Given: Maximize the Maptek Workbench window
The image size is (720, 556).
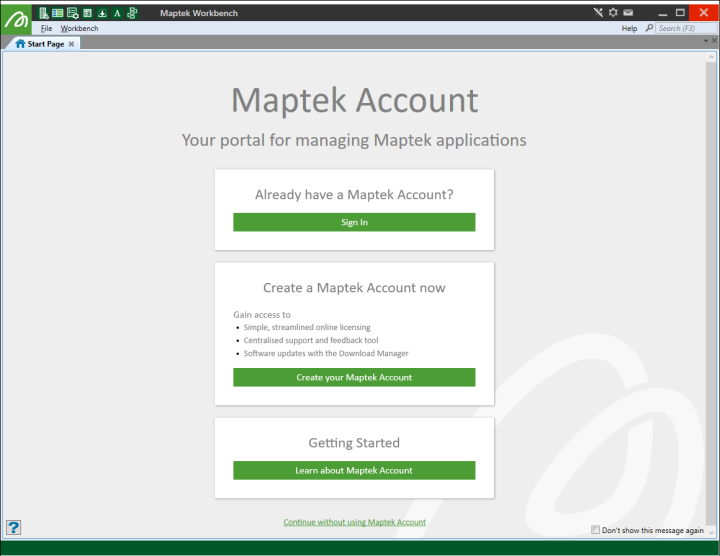Looking at the screenshot, I should [x=681, y=13].
